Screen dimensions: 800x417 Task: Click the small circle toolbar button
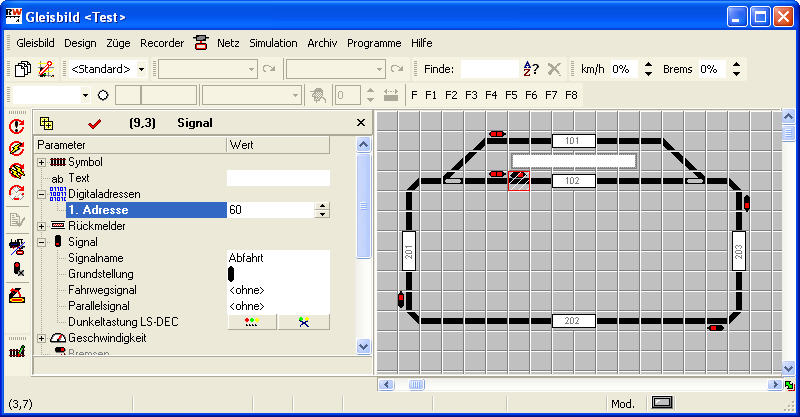click(103, 95)
